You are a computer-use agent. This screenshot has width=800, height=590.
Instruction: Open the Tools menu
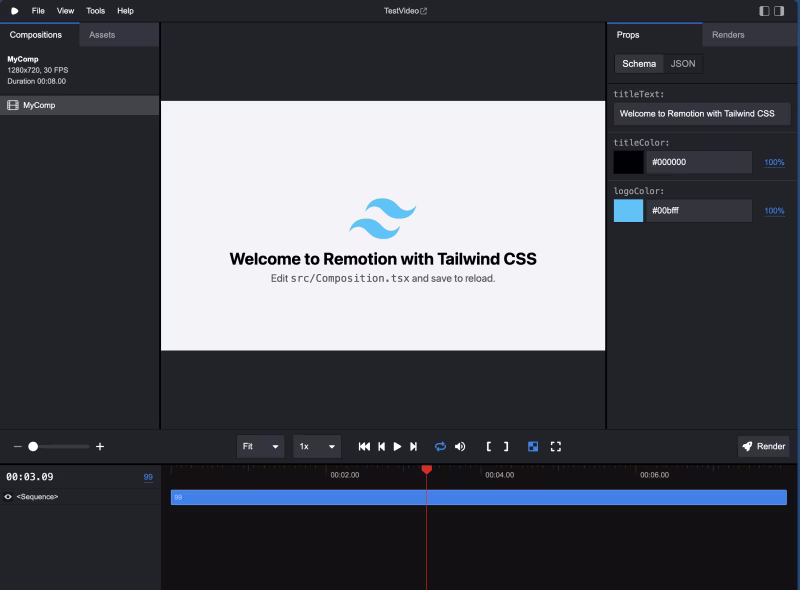[x=95, y=11]
